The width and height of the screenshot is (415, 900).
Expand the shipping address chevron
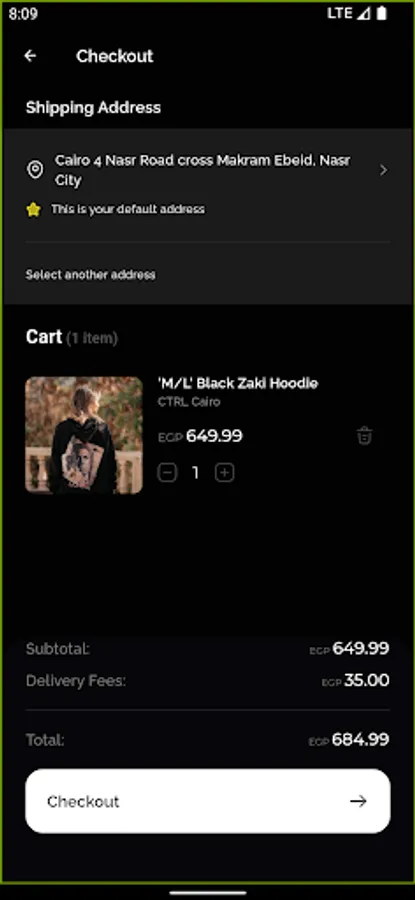[383, 170]
